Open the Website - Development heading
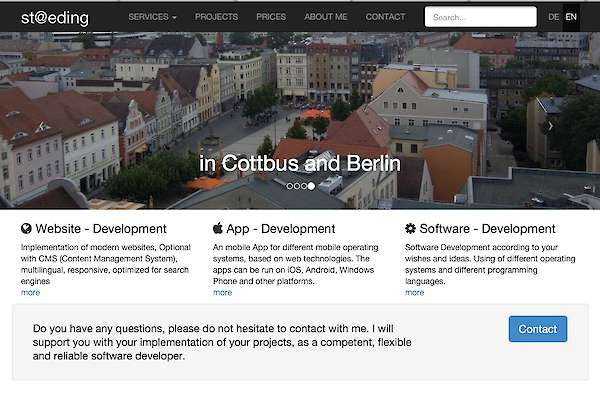600x400 pixels. pos(101,229)
